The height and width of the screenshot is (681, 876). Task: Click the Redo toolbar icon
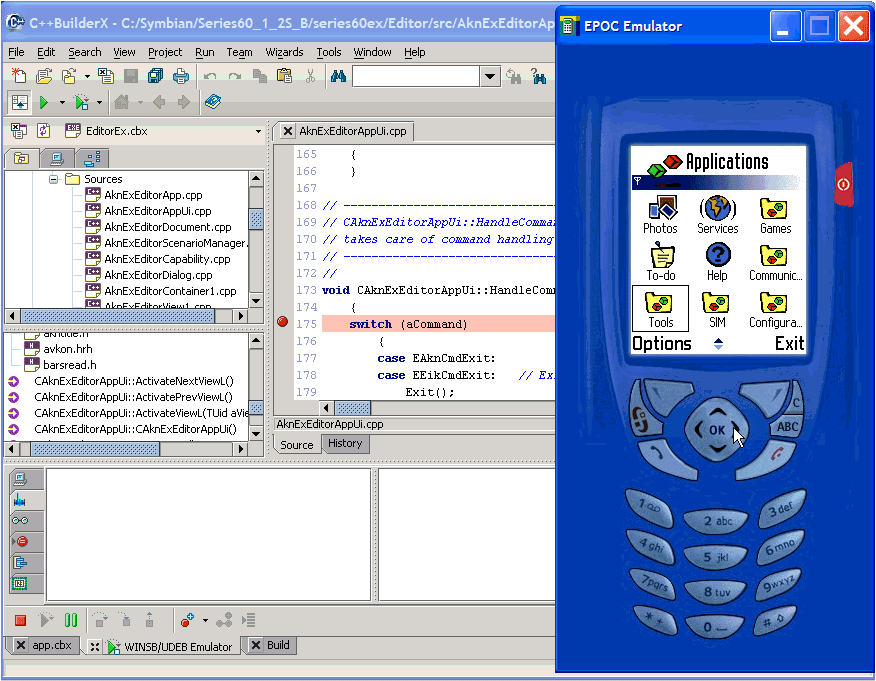click(x=235, y=76)
